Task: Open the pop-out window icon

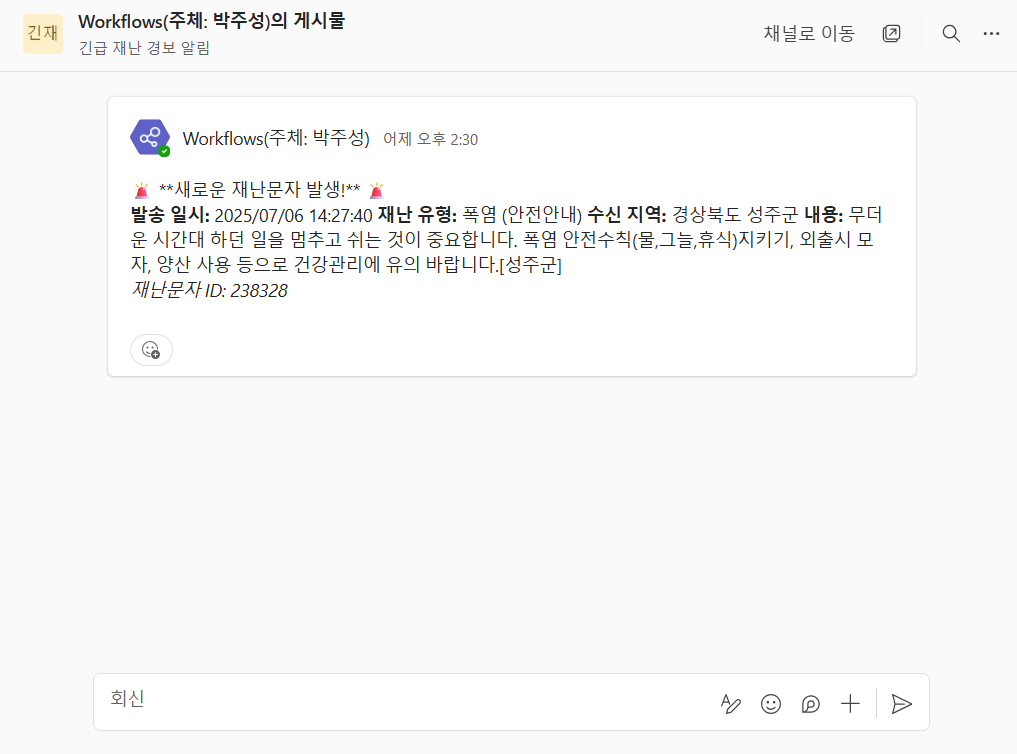Action: 891,34
